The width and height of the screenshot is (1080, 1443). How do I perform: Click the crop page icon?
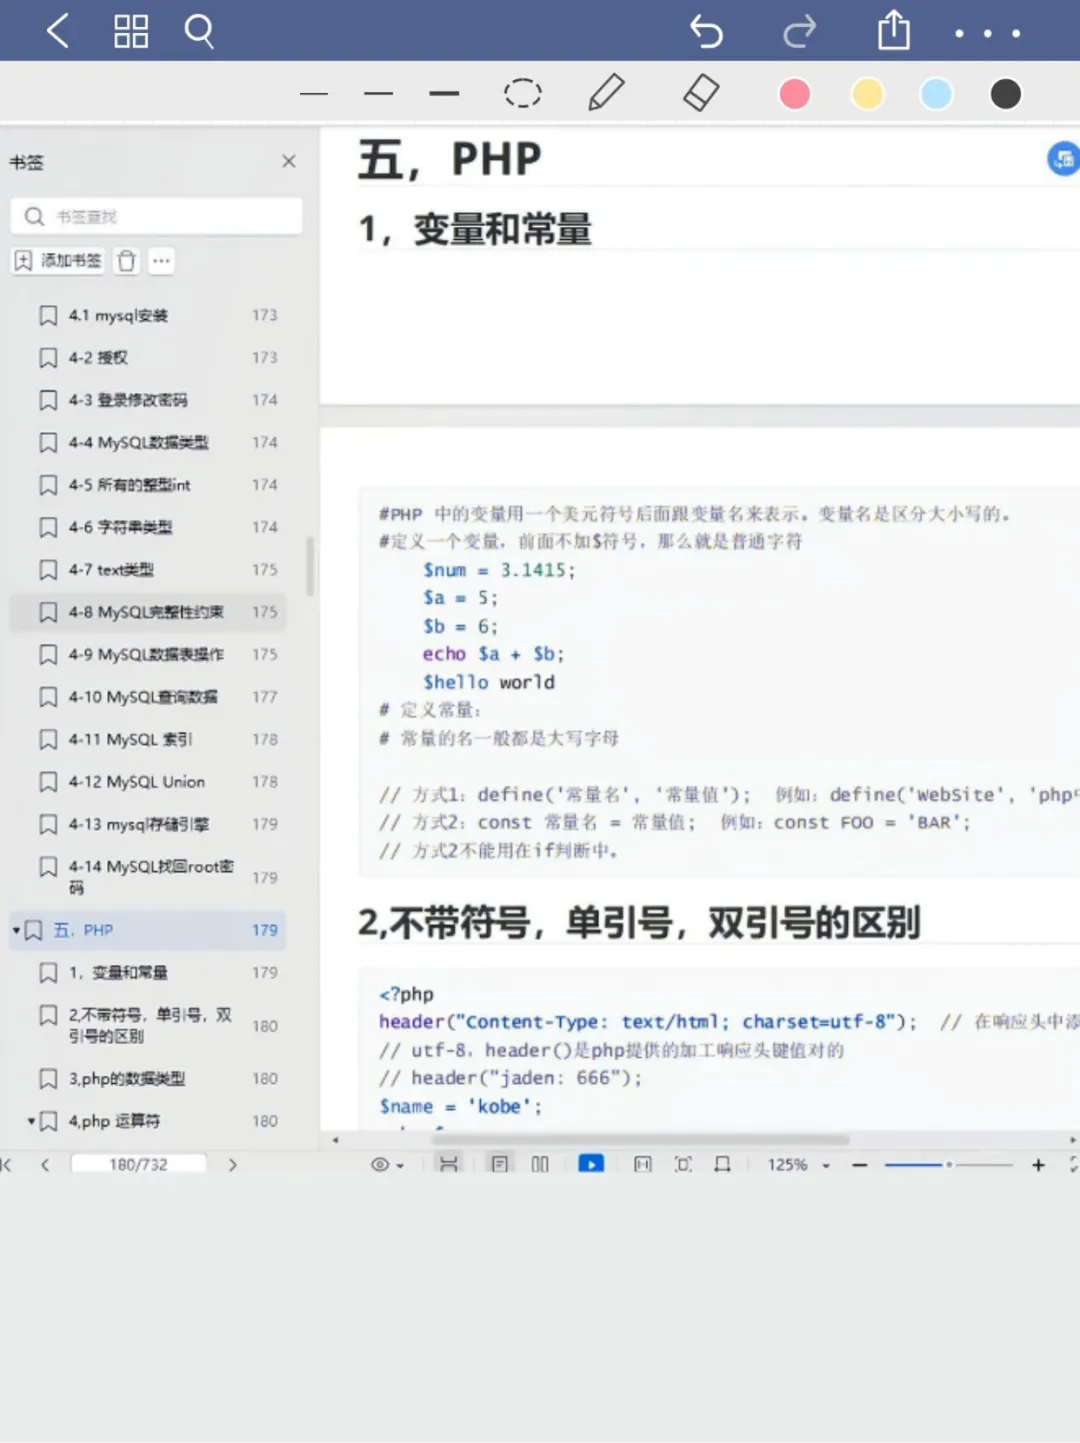(x=722, y=1165)
